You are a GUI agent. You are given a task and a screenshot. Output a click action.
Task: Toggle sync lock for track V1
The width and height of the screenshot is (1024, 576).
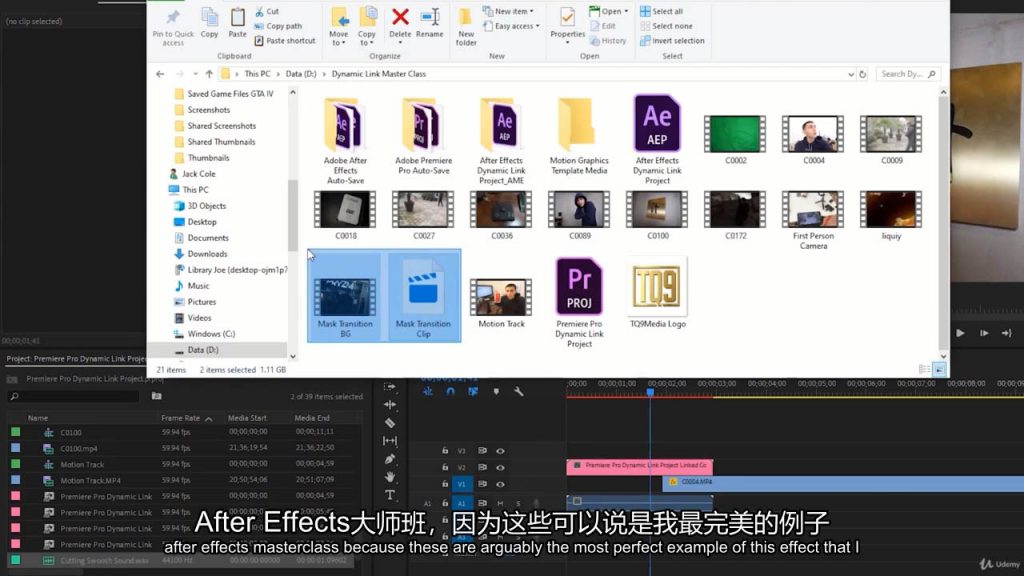click(483, 485)
